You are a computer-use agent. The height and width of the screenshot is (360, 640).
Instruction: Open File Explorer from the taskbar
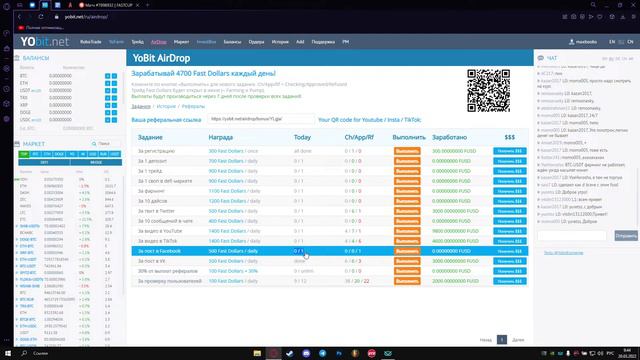point(257,353)
